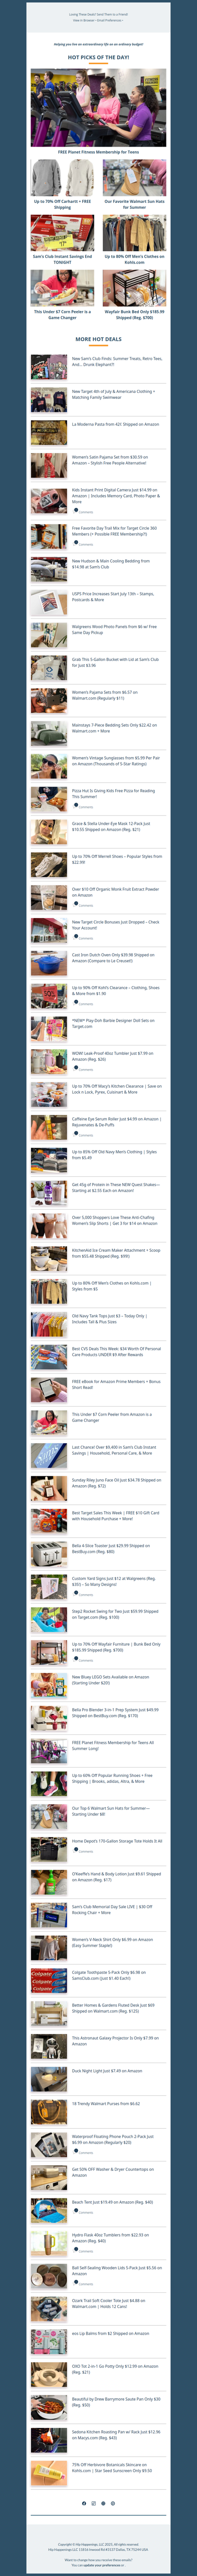The image size is (197, 2576).
Task: Open Up to 70% Off Carhartt deal
Action: coord(63,203)
